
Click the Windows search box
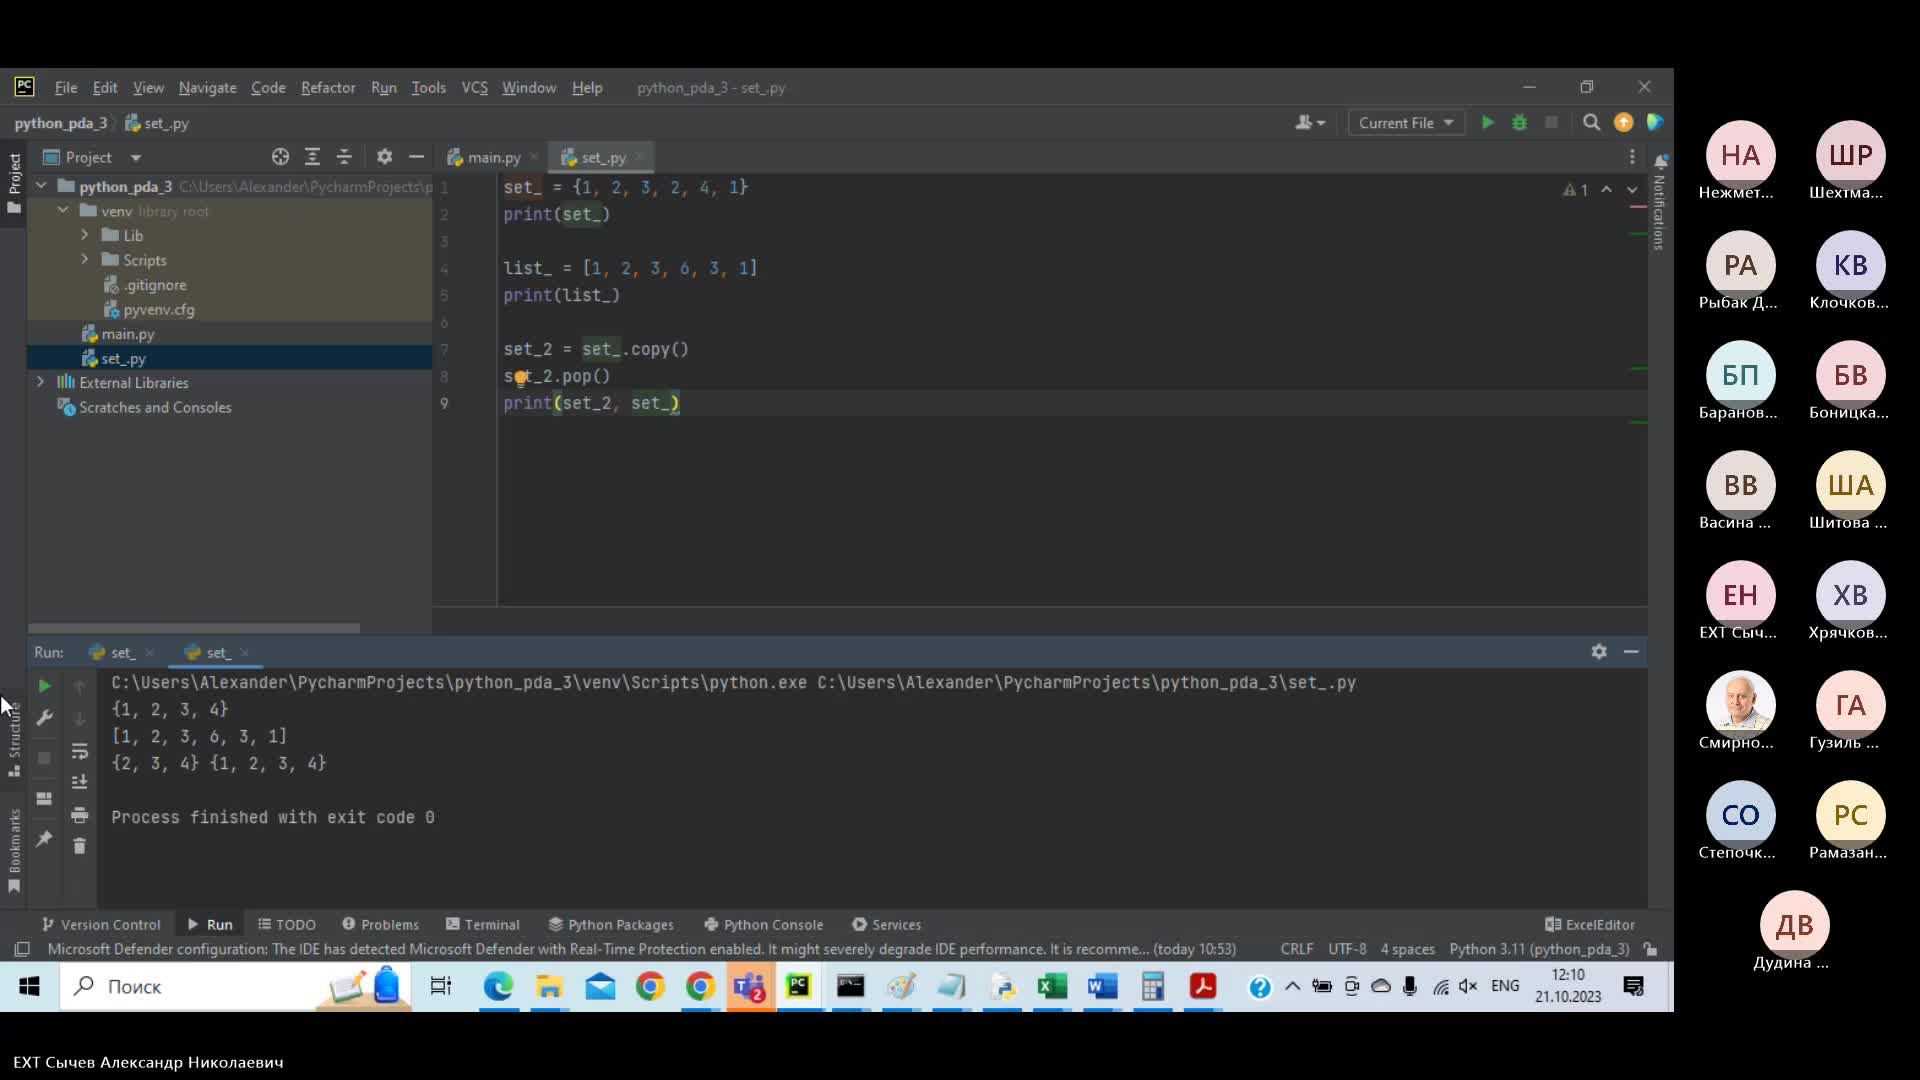click(235, 987)
